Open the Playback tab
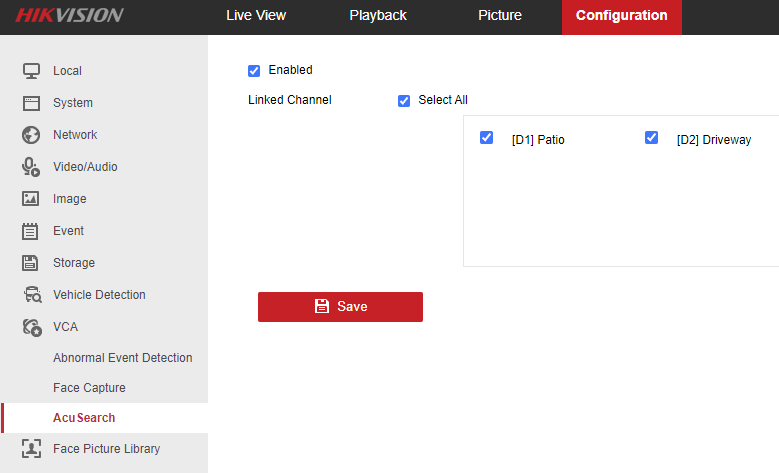 tap(378, 16)
